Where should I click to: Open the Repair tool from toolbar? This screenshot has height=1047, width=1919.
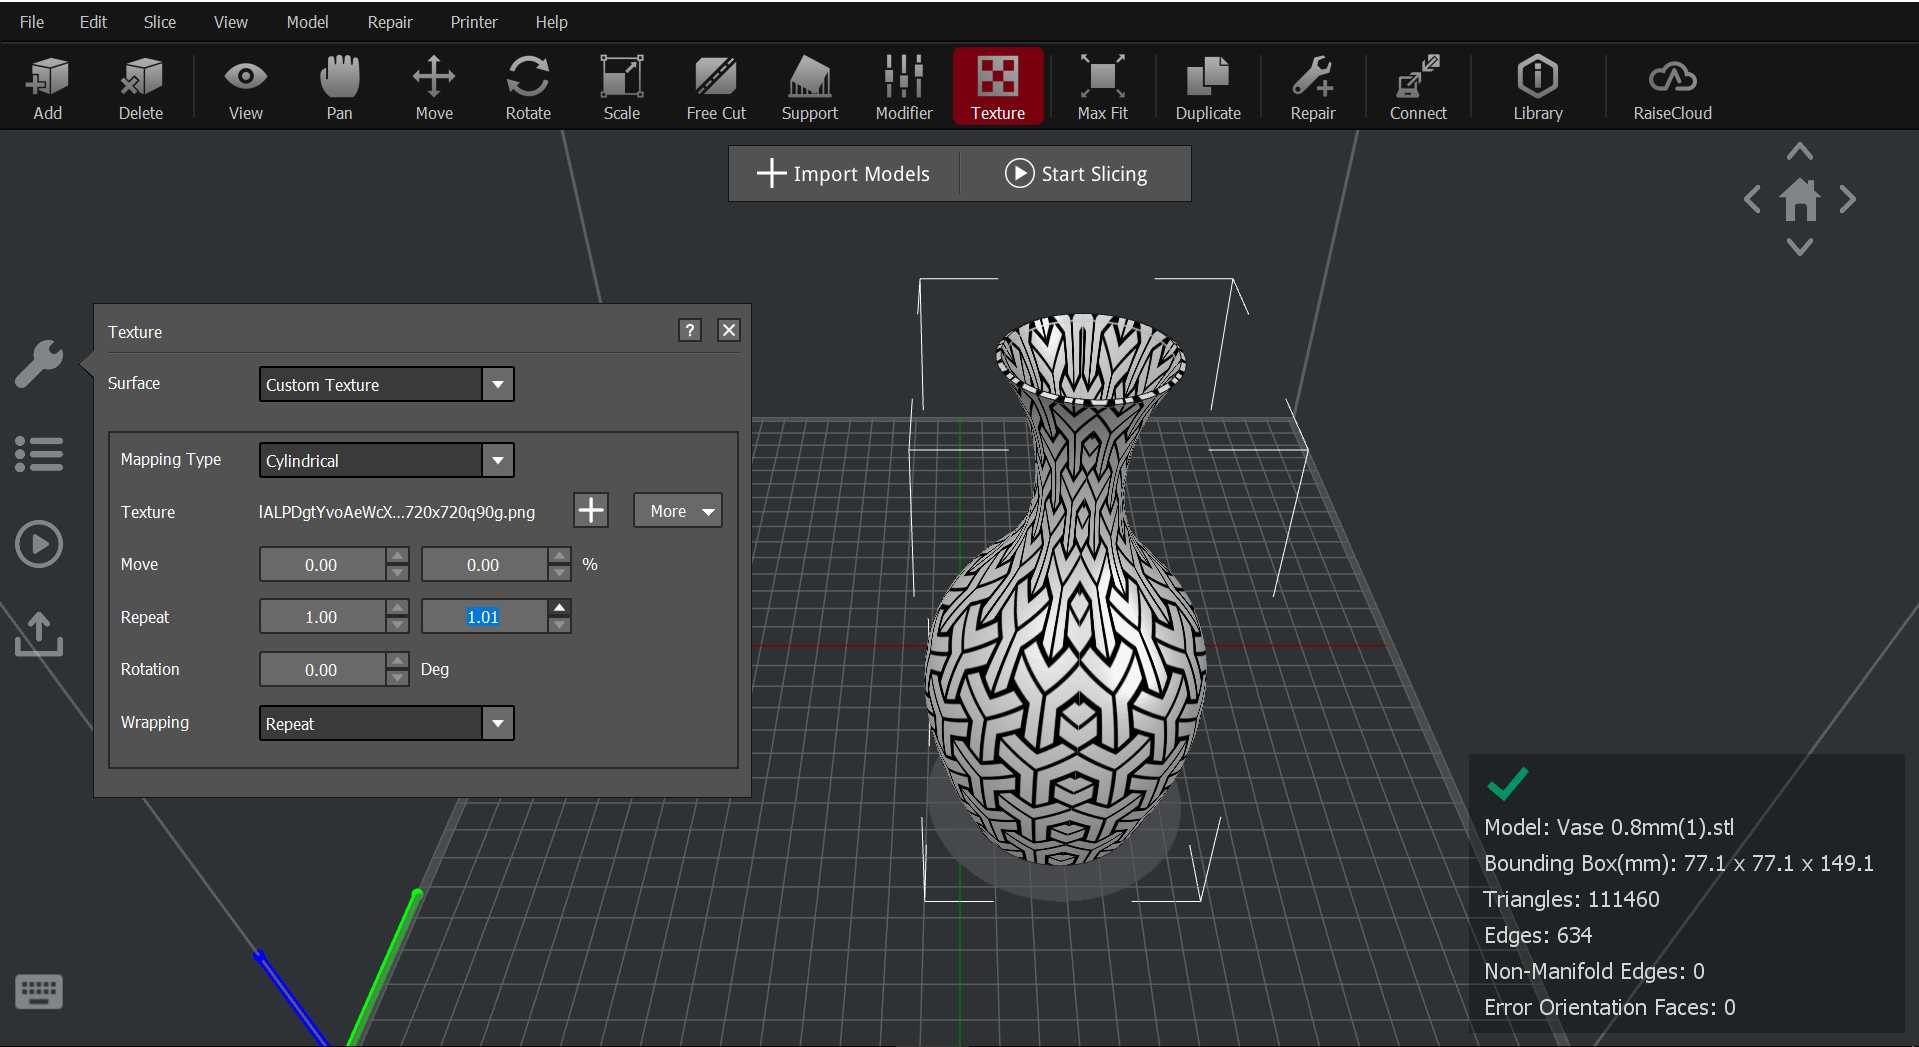[x=1312, y=86]
